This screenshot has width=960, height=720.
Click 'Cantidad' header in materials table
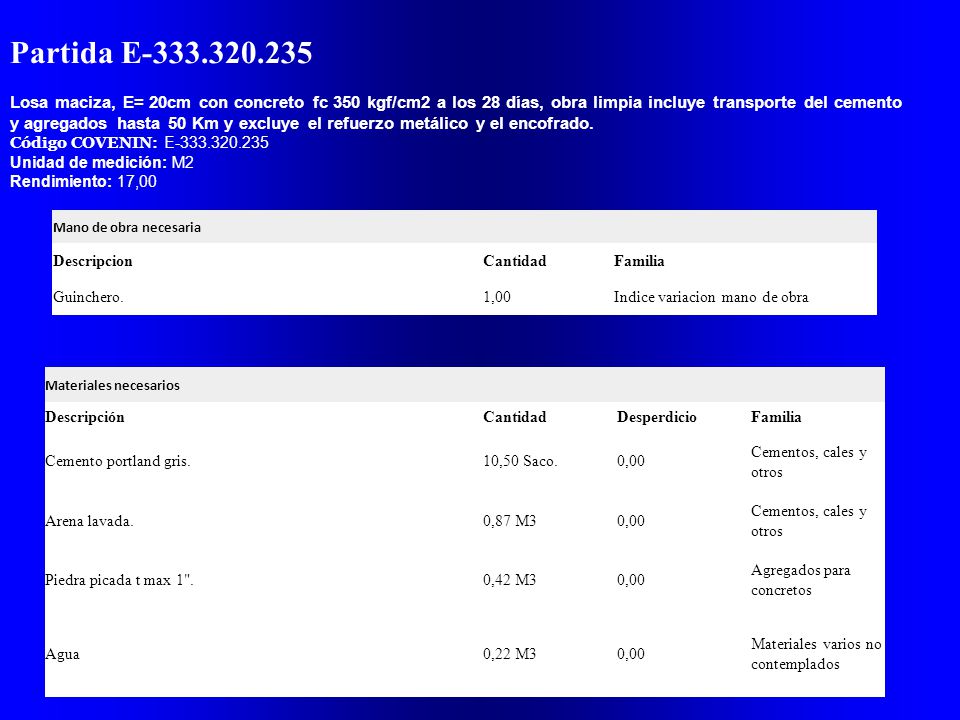[x=514, y=417]
